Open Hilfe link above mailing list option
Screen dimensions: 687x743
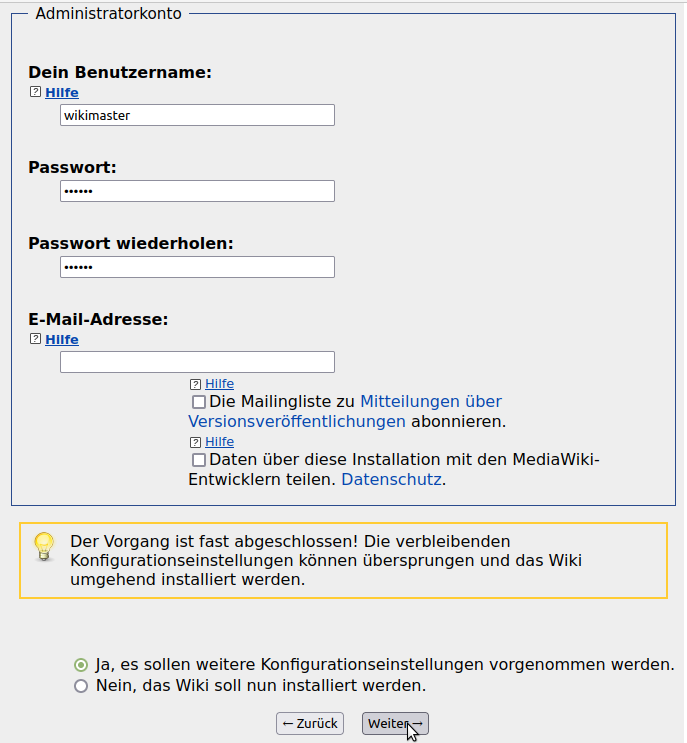point(219,384)
